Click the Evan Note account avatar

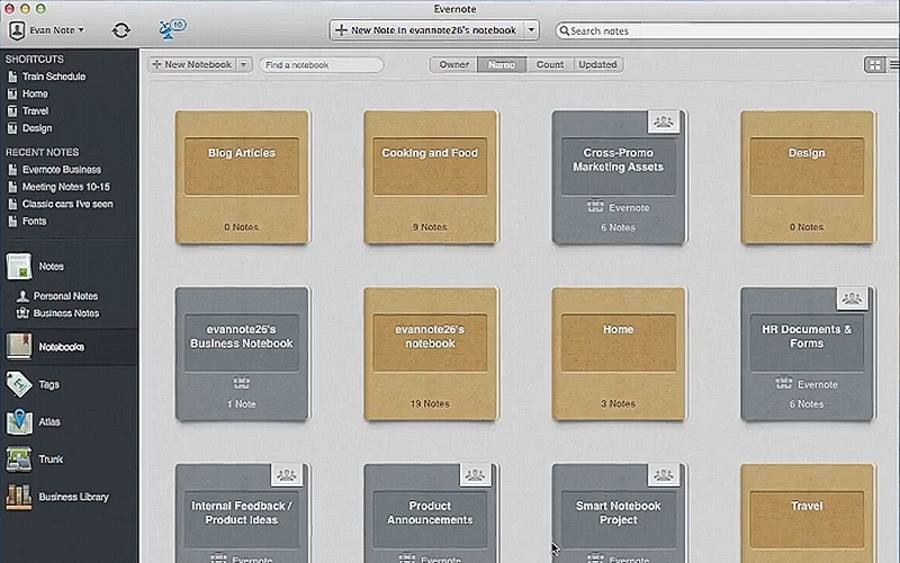click(17, 30)
